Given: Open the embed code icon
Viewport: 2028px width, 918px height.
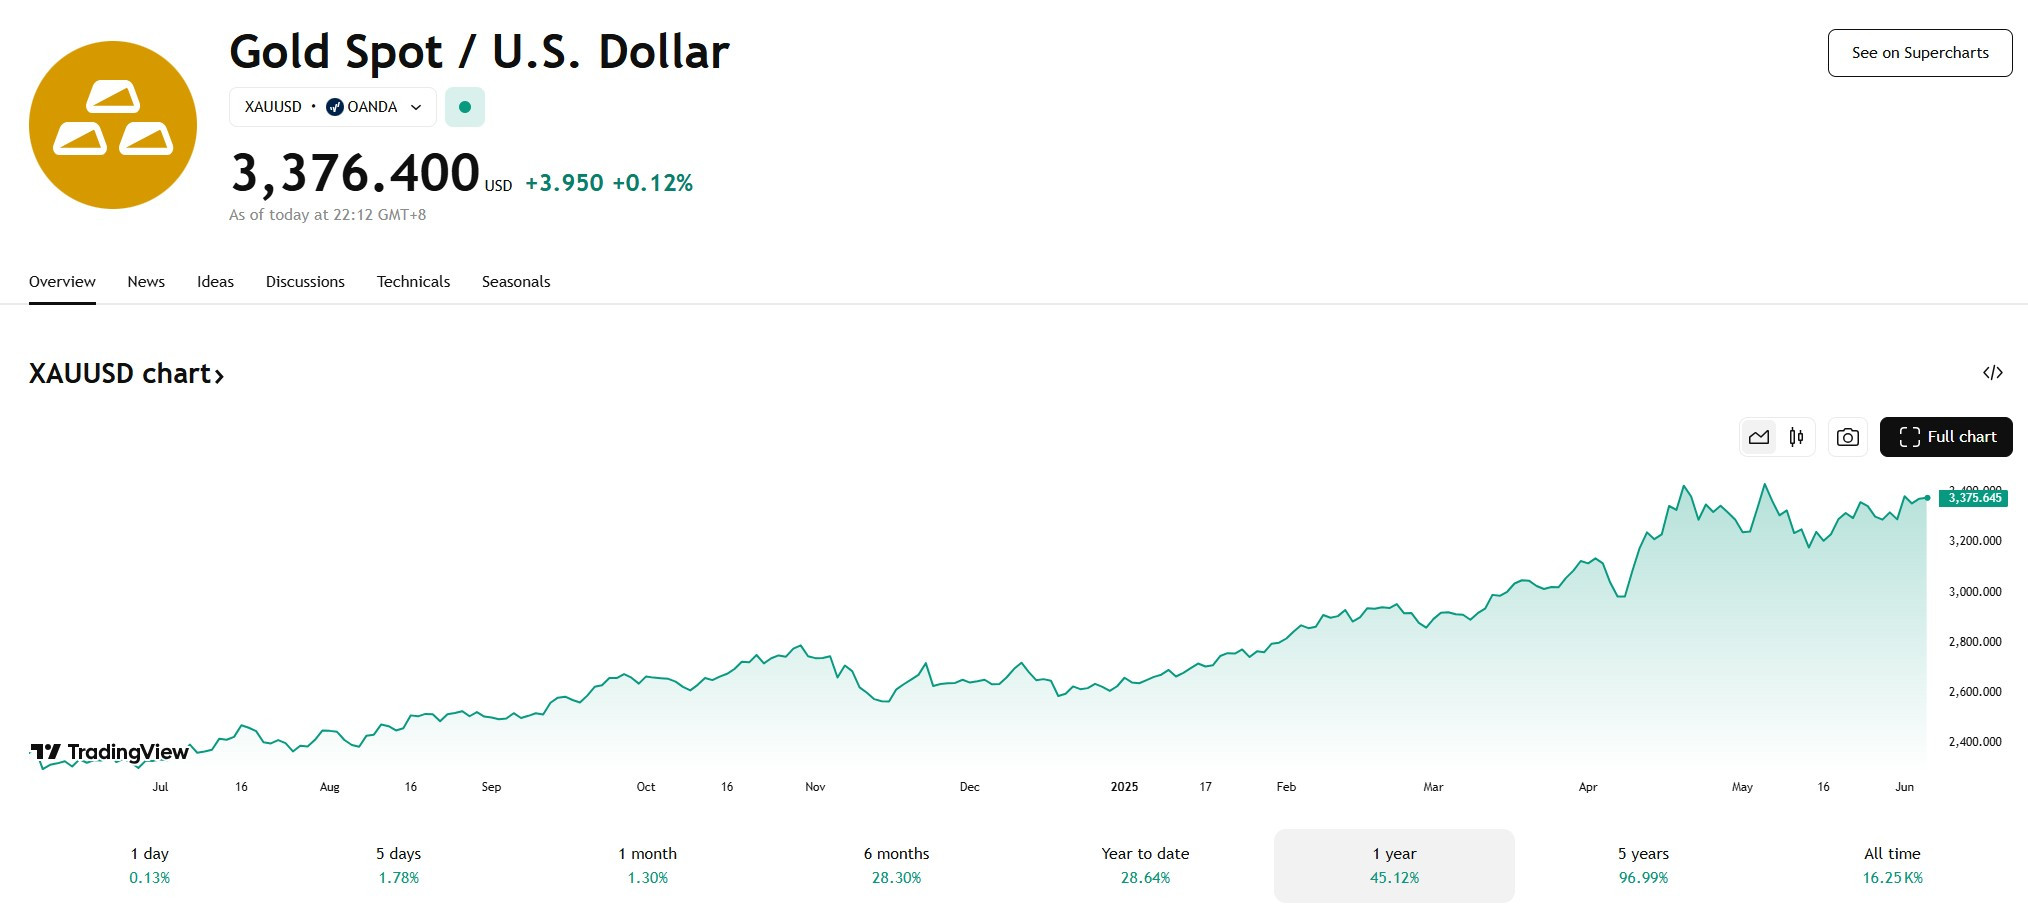Looking at the screenshot, I should (x=1992, y=373).
